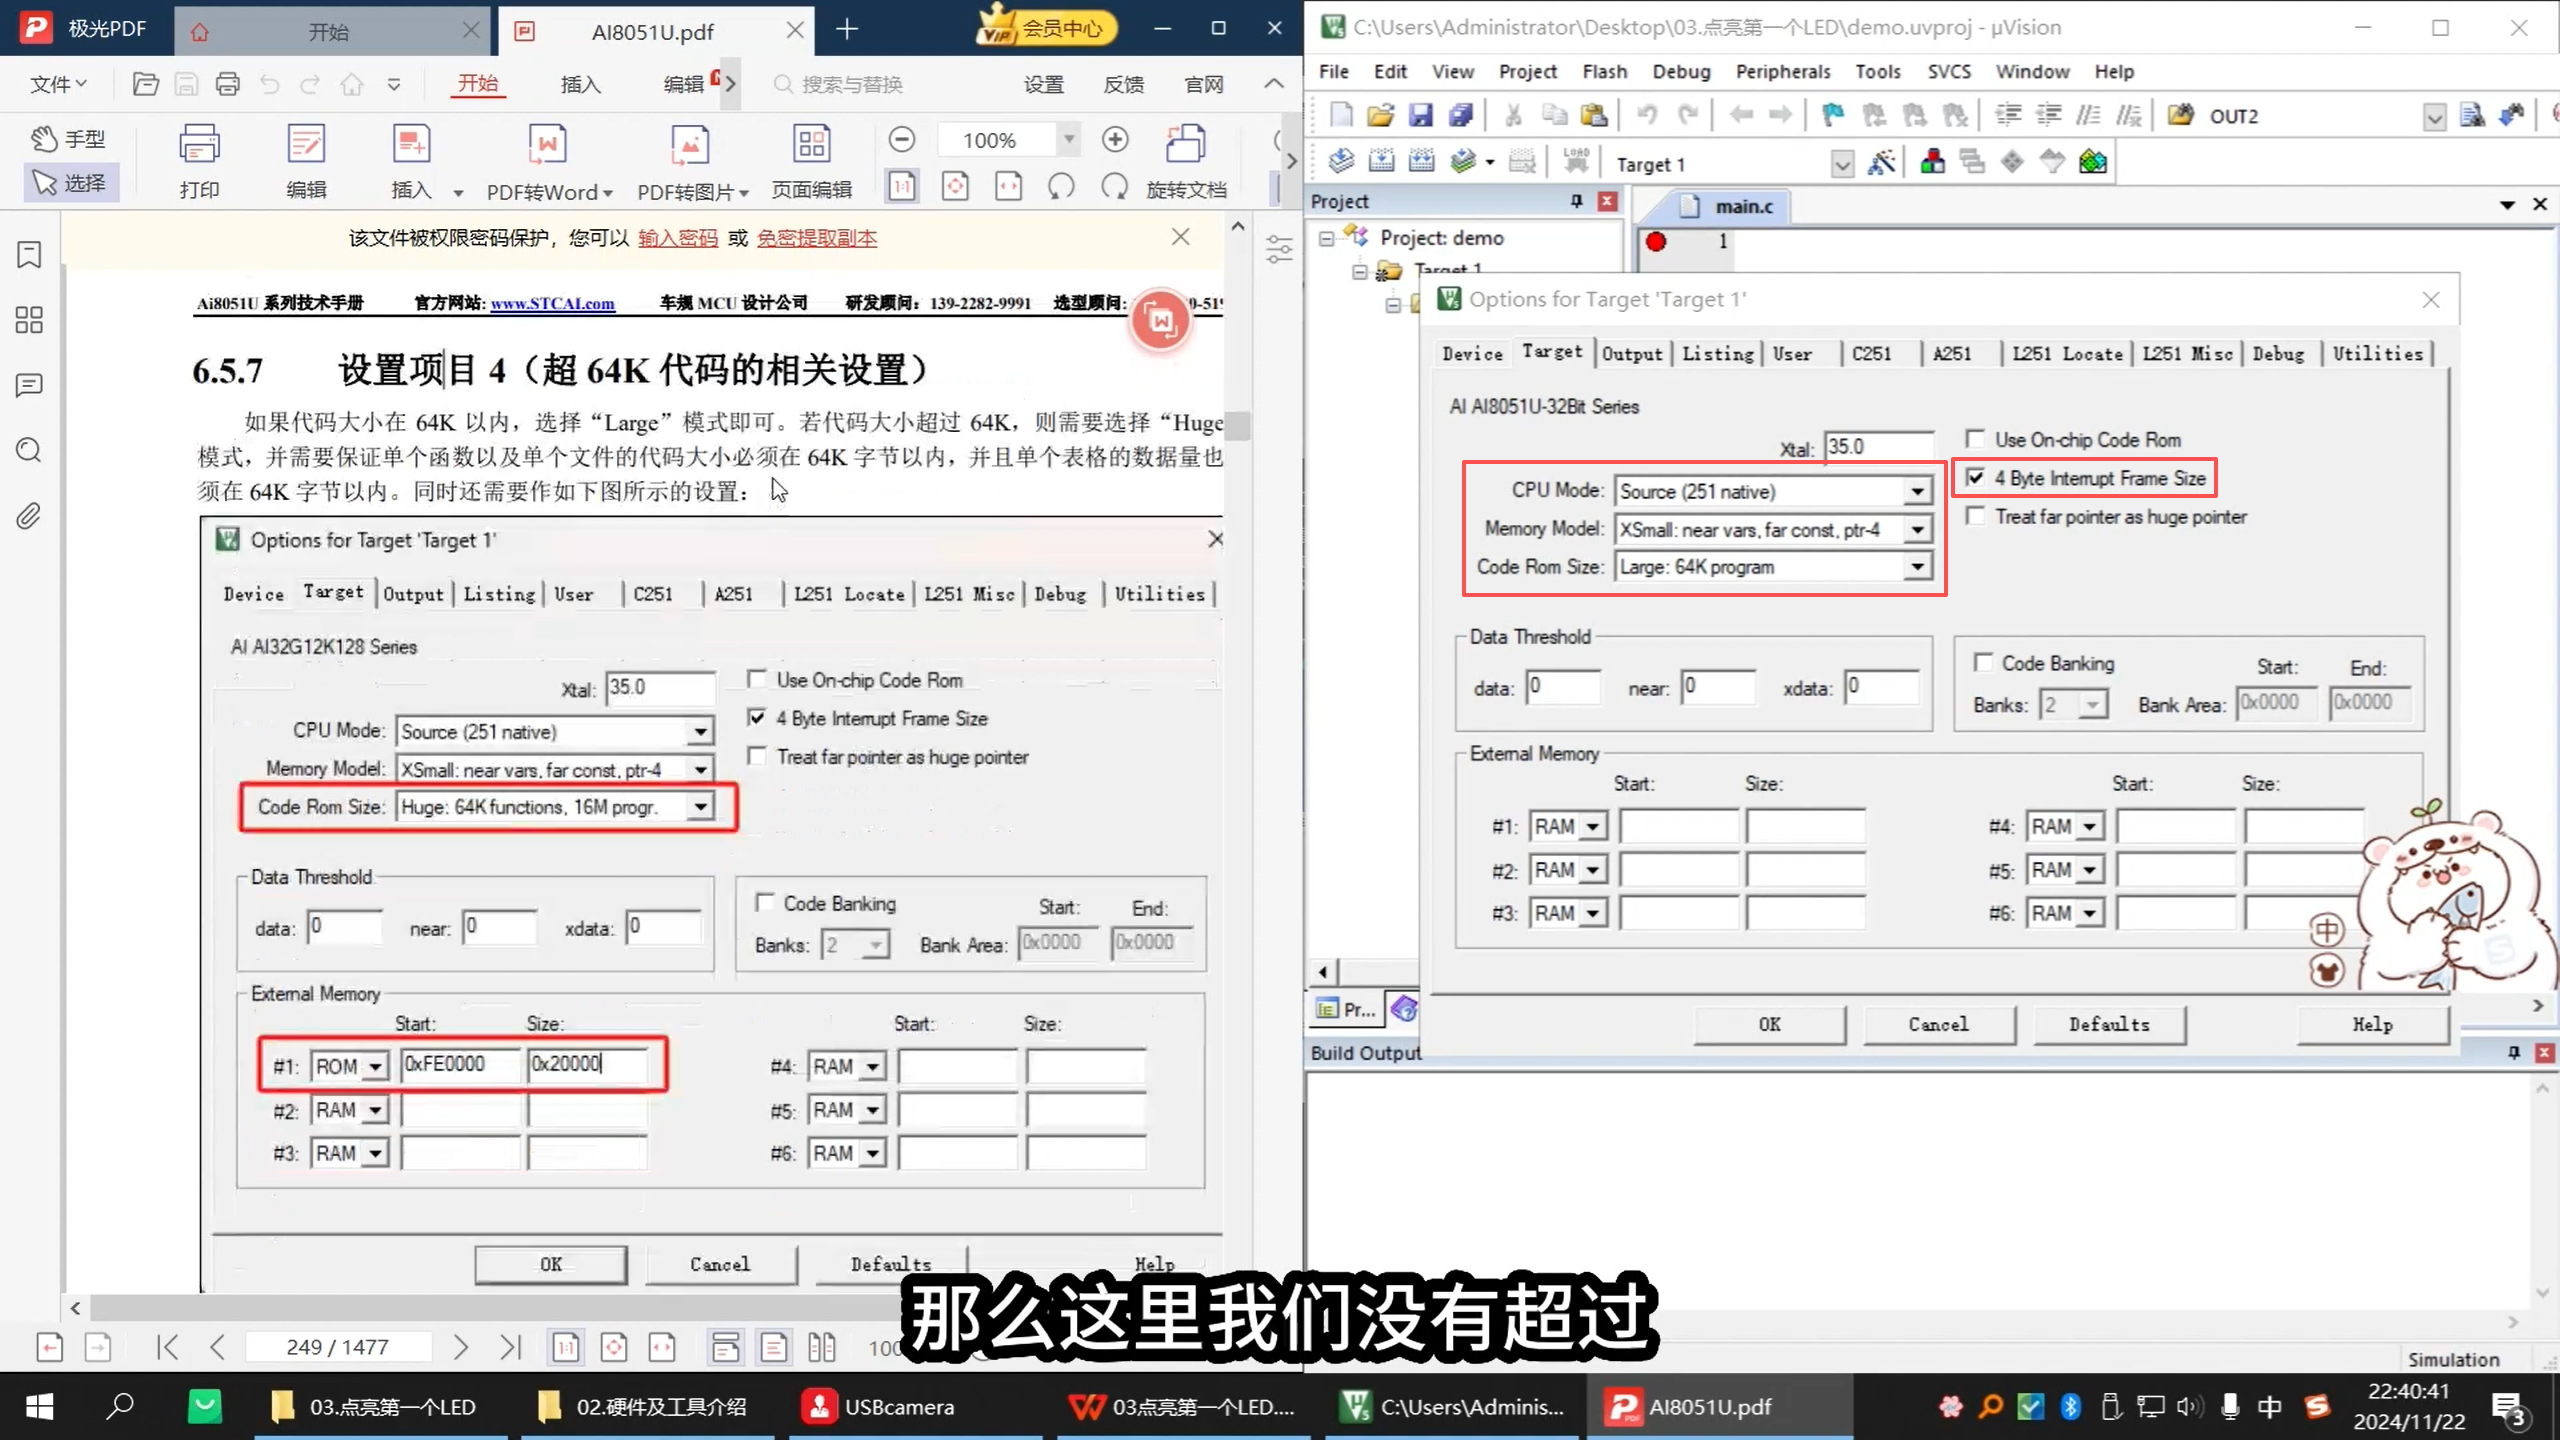Enable Use On-chip Code Rom
This screenshot has height=1440, width=2560.
point(1975,439)
